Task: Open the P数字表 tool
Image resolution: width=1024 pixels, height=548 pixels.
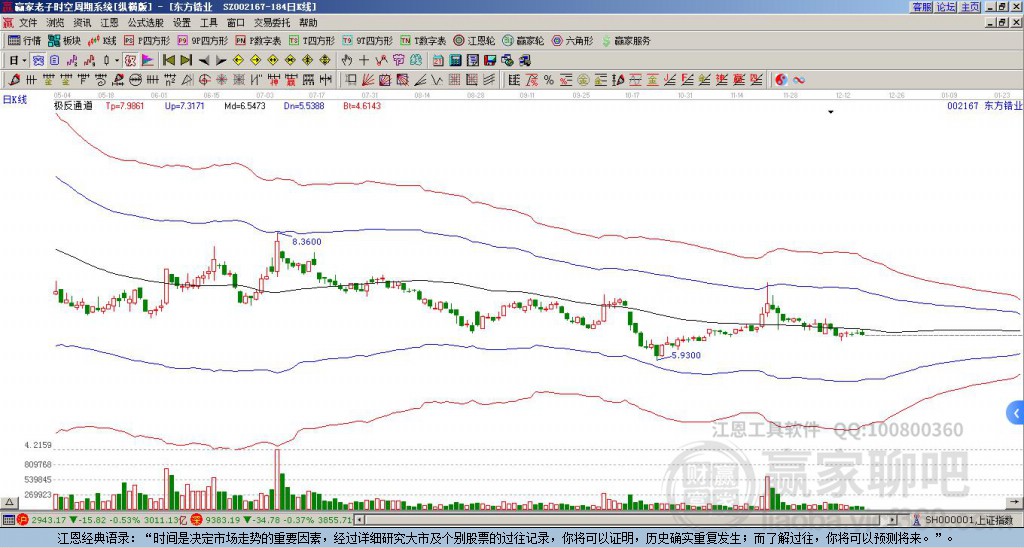Action: (258, 40)
